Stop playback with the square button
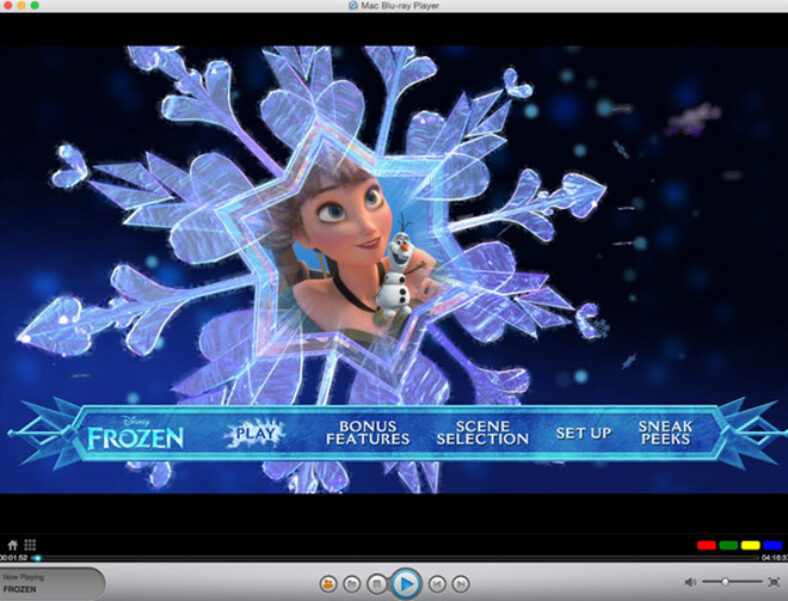788x601 pixels. click(x=376, y=584)
